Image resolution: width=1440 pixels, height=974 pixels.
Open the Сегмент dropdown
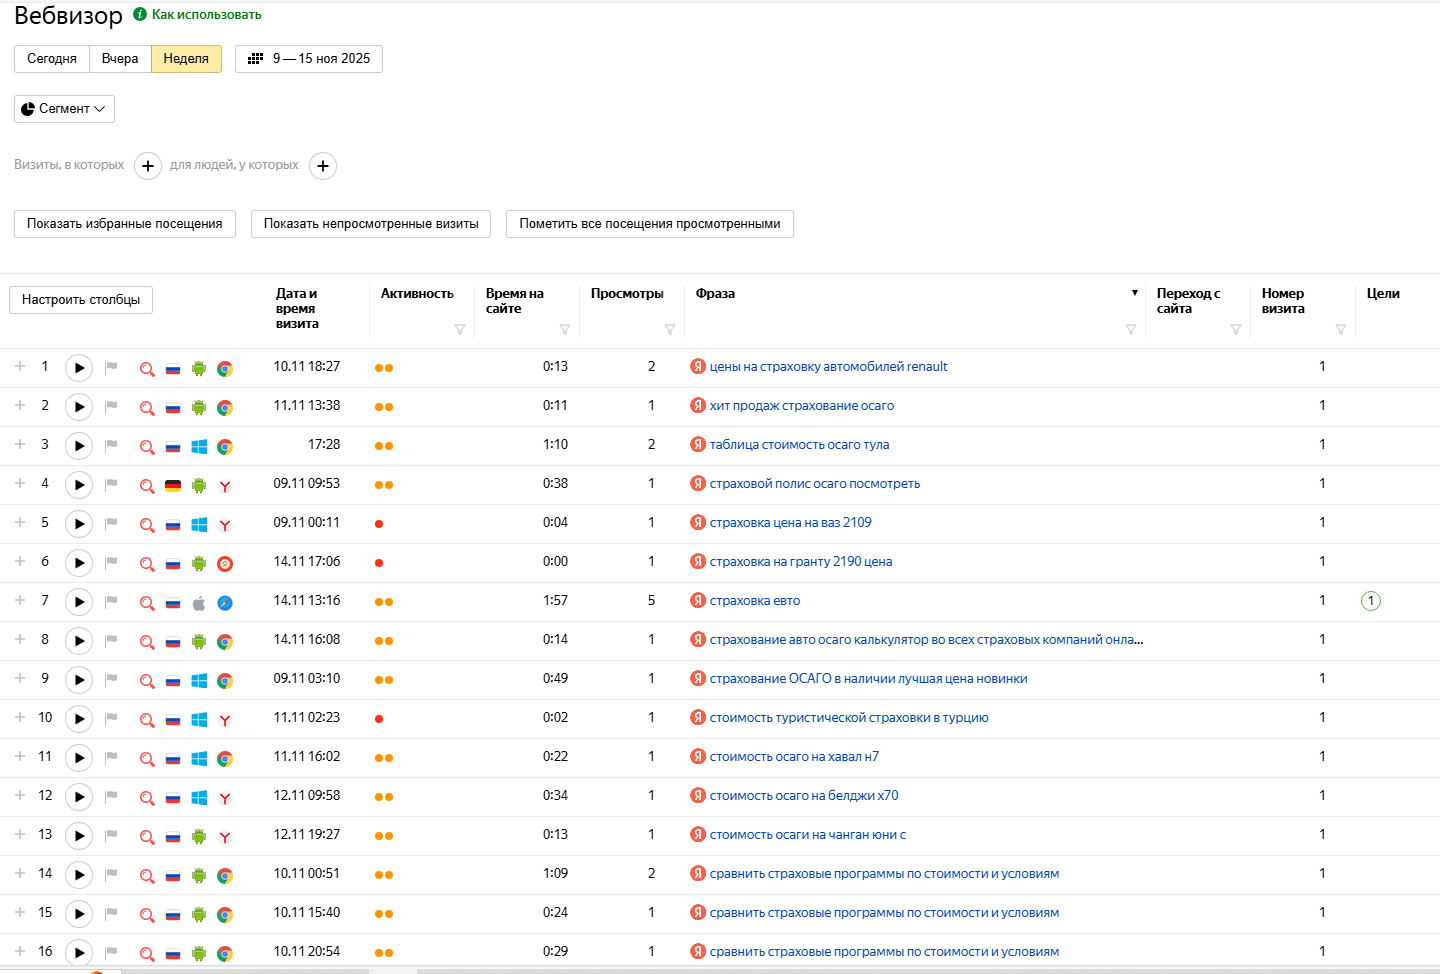tap(64, 109)
